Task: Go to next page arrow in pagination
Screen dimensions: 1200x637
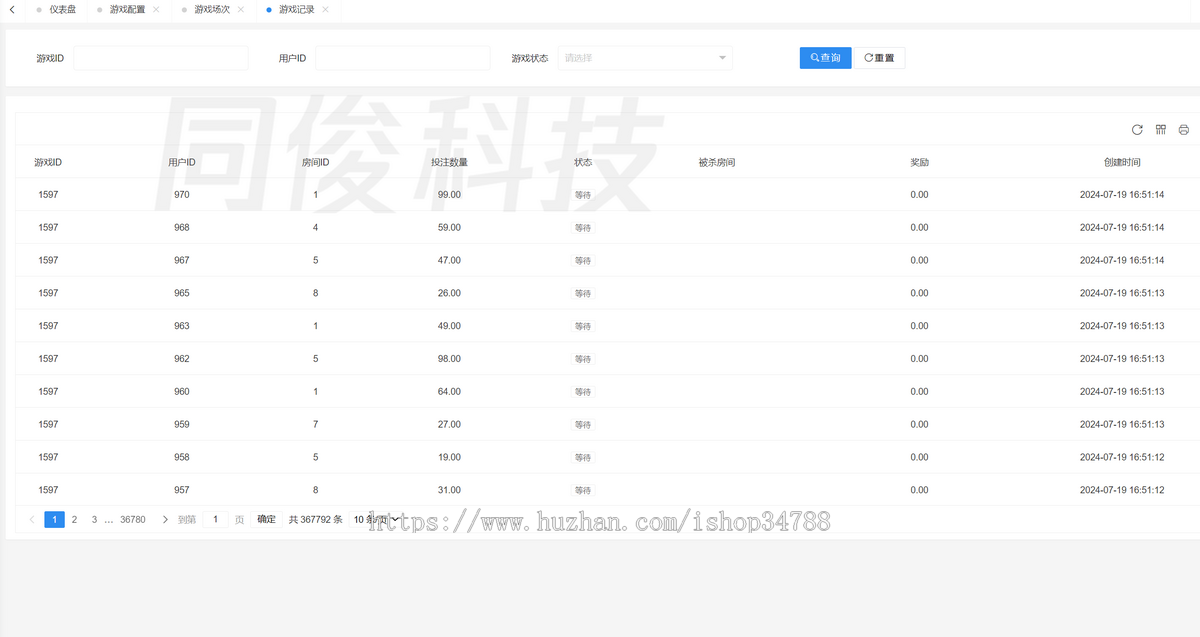Action: 165,520
